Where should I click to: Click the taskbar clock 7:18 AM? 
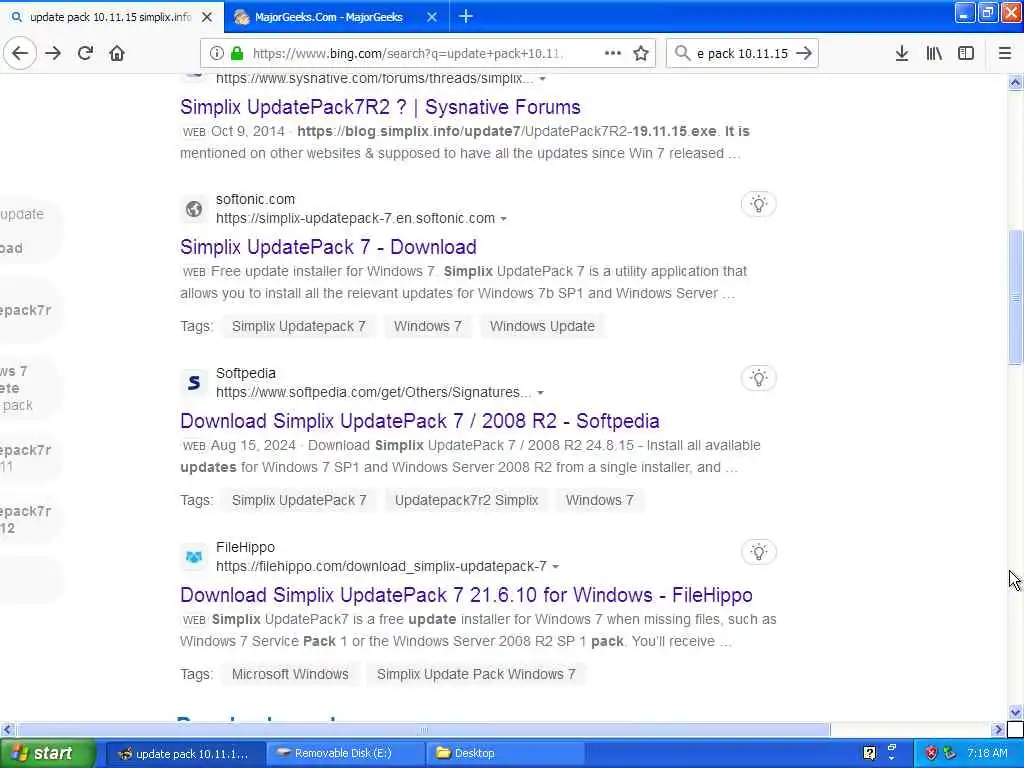click(x=987, y=754)
